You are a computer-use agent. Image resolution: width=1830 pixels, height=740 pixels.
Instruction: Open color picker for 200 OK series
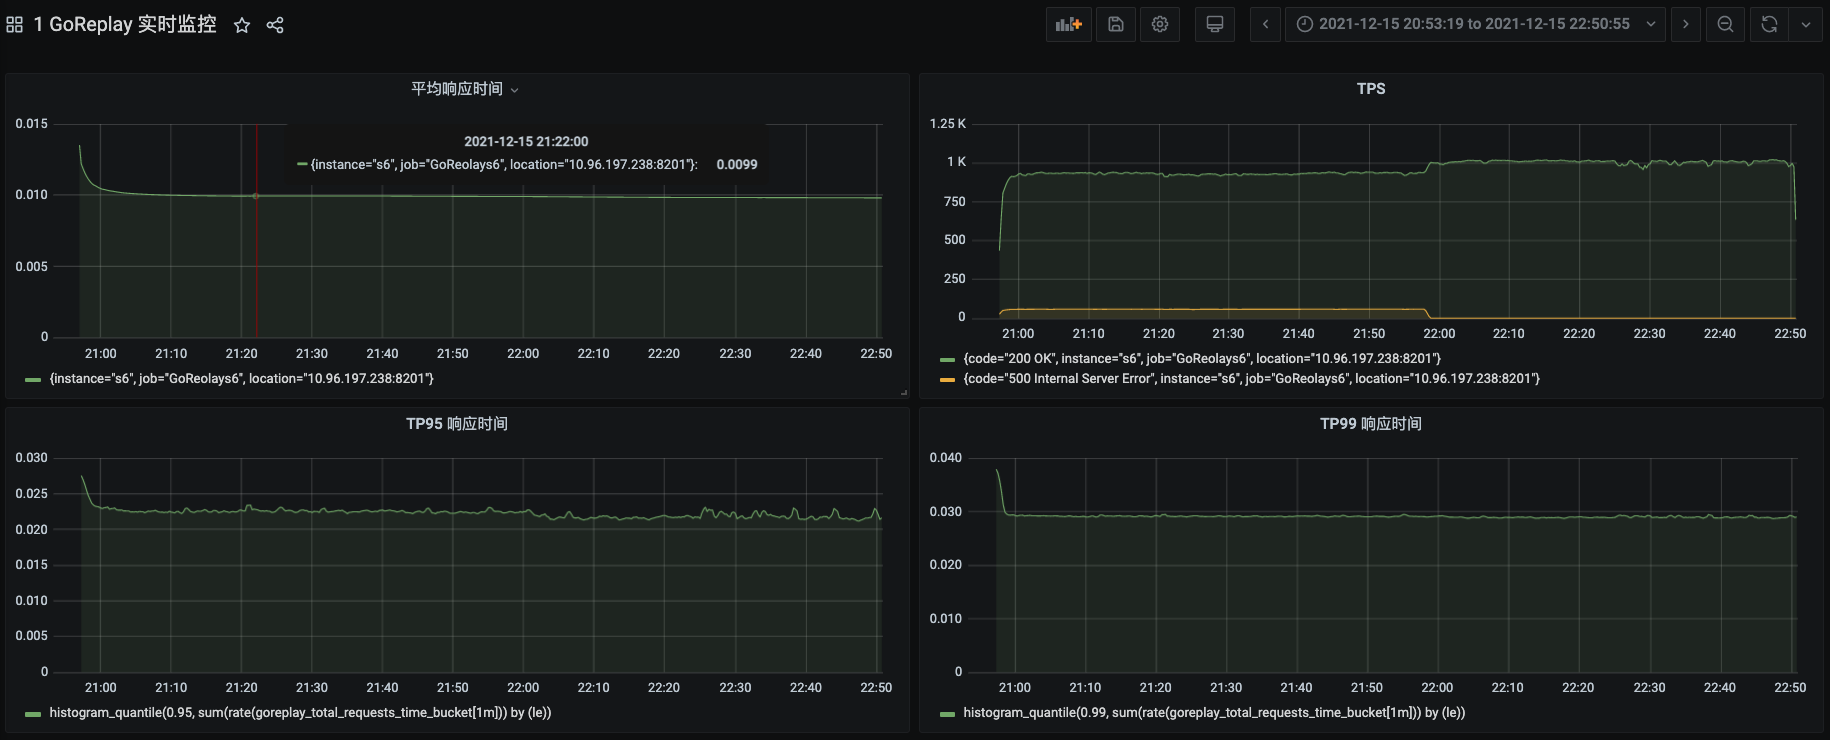pos(947,360)
